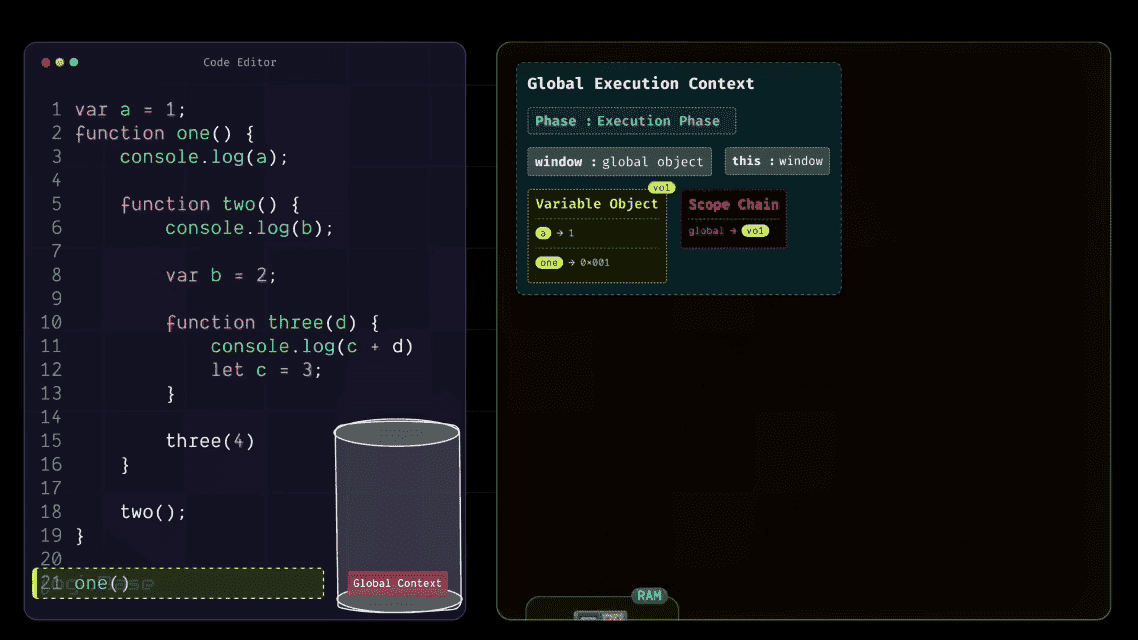Select the RAM memory chip icon
This screenshot has width=1138, height=640.
[650, 596]
